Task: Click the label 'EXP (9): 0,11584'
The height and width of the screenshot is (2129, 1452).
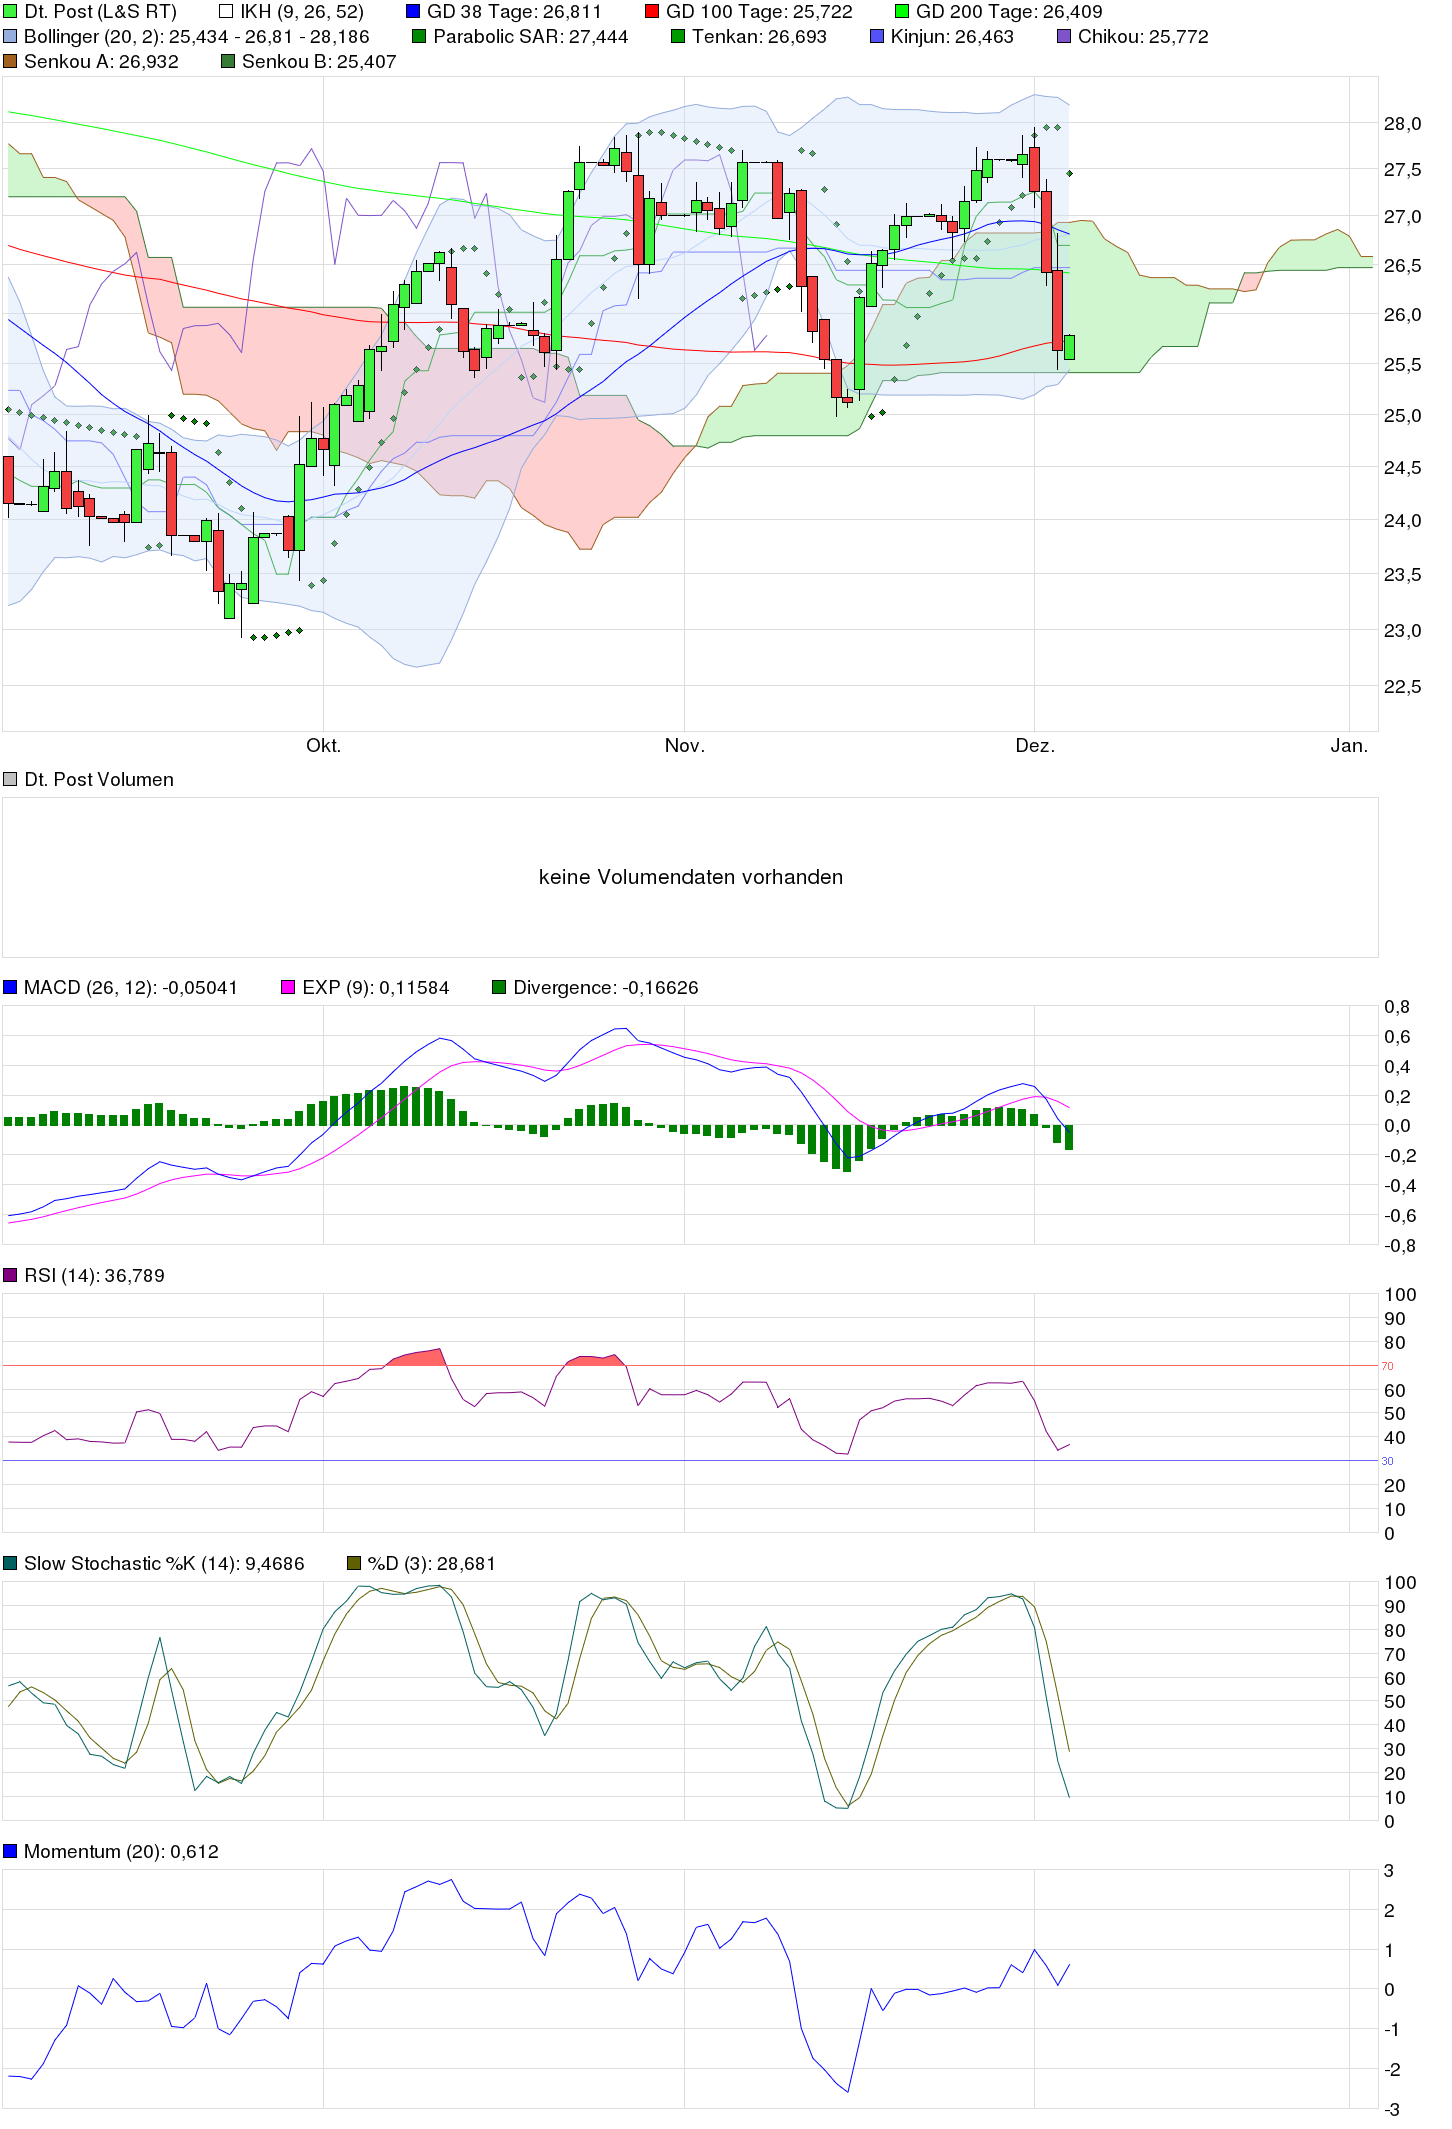Action: tap(376, 988)
